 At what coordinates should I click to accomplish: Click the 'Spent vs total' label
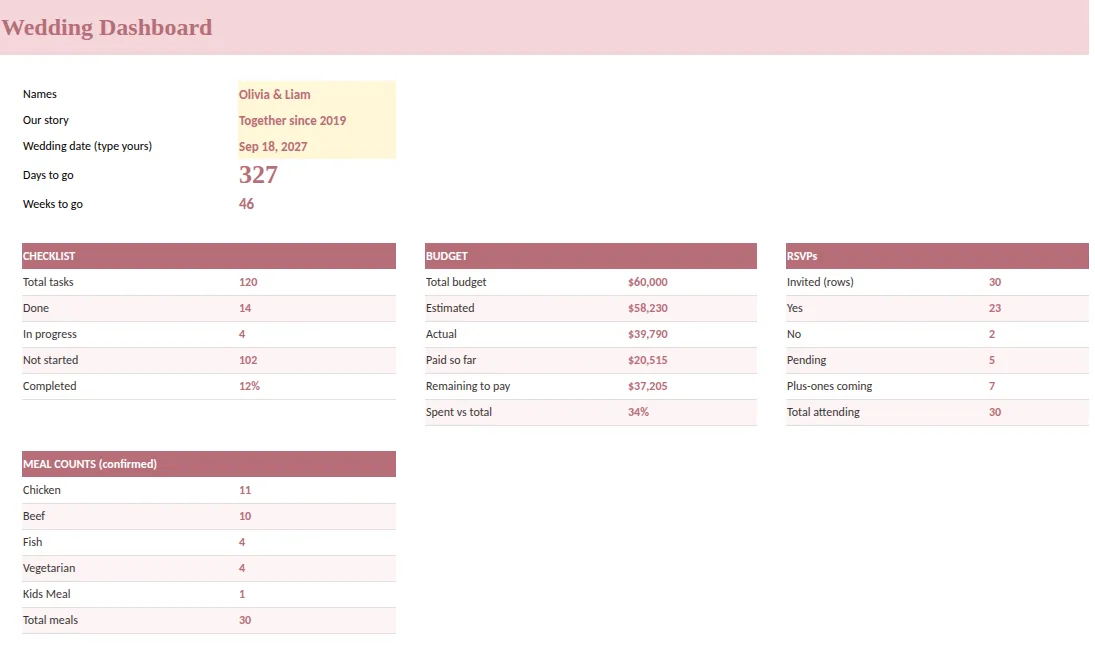point(459,412)
